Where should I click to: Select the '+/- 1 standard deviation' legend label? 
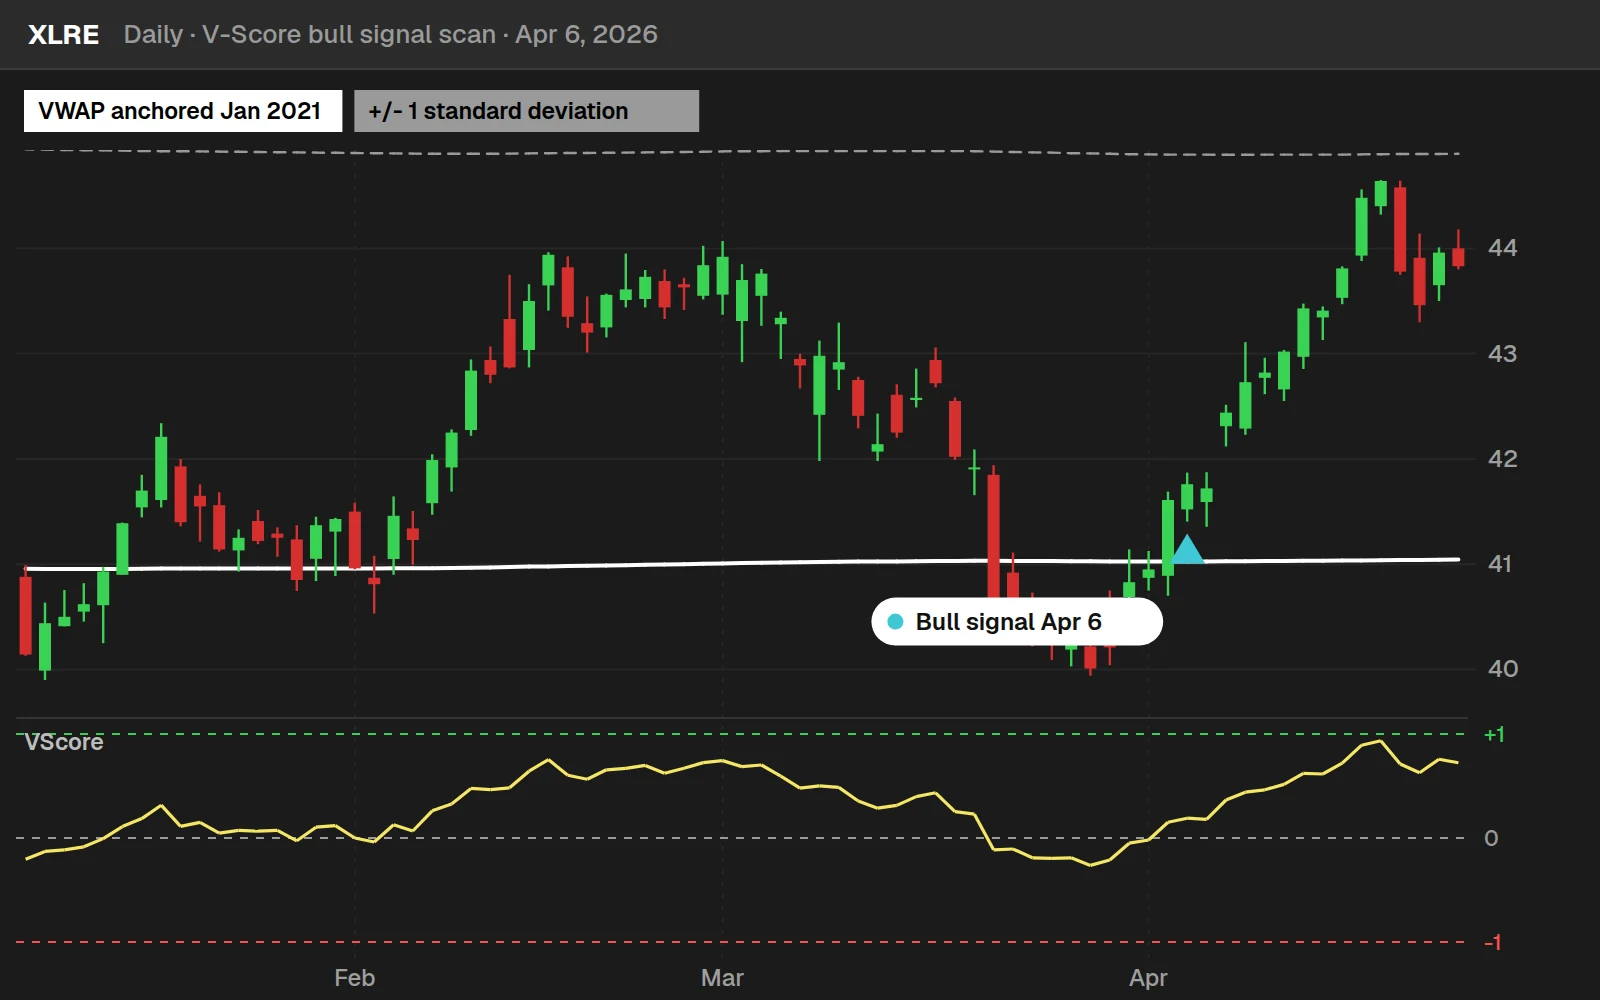click(526, 111)
